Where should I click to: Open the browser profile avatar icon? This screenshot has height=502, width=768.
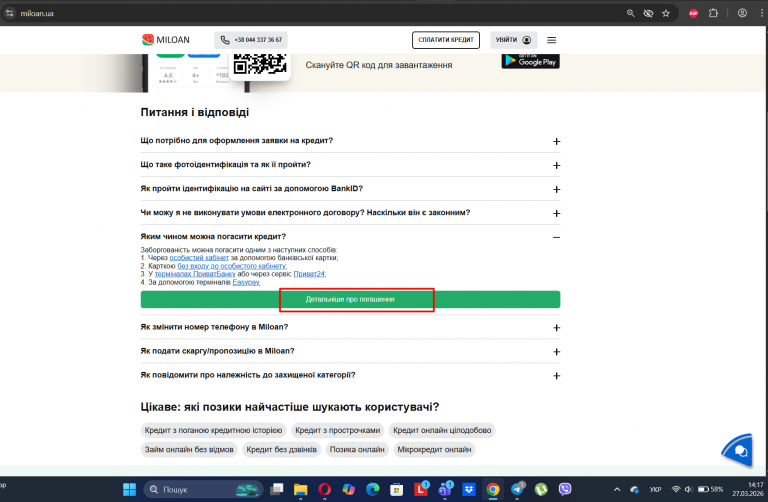(x=743, y=13)
